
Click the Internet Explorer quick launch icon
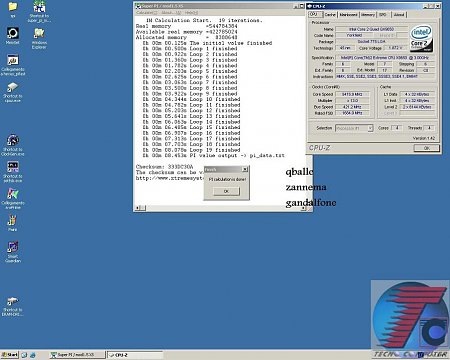(32, 355)
